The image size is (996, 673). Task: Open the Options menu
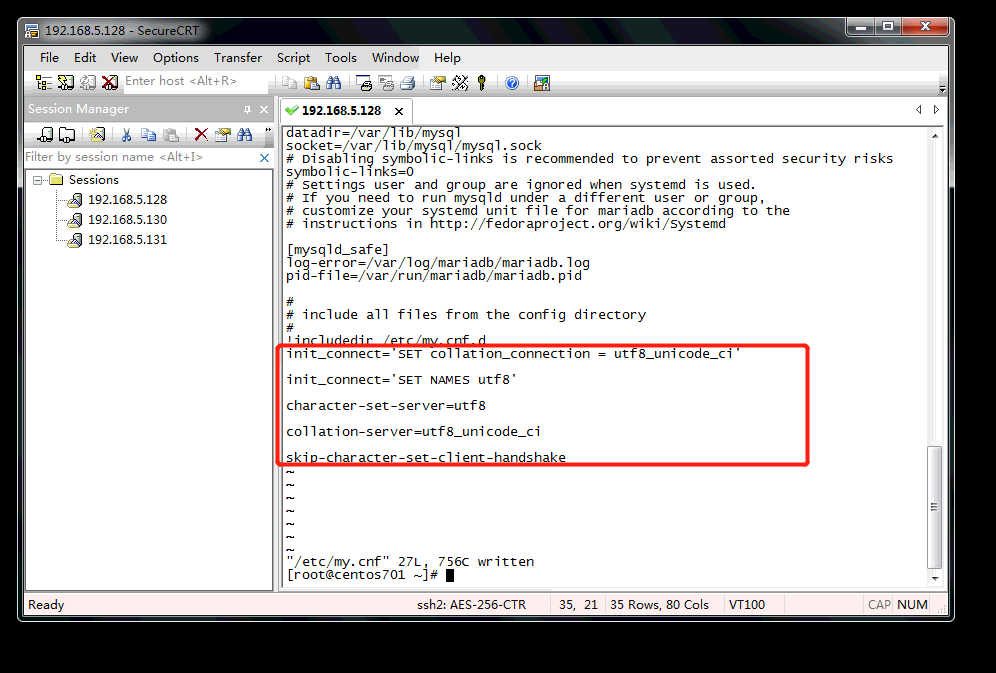tap(175, 58)
